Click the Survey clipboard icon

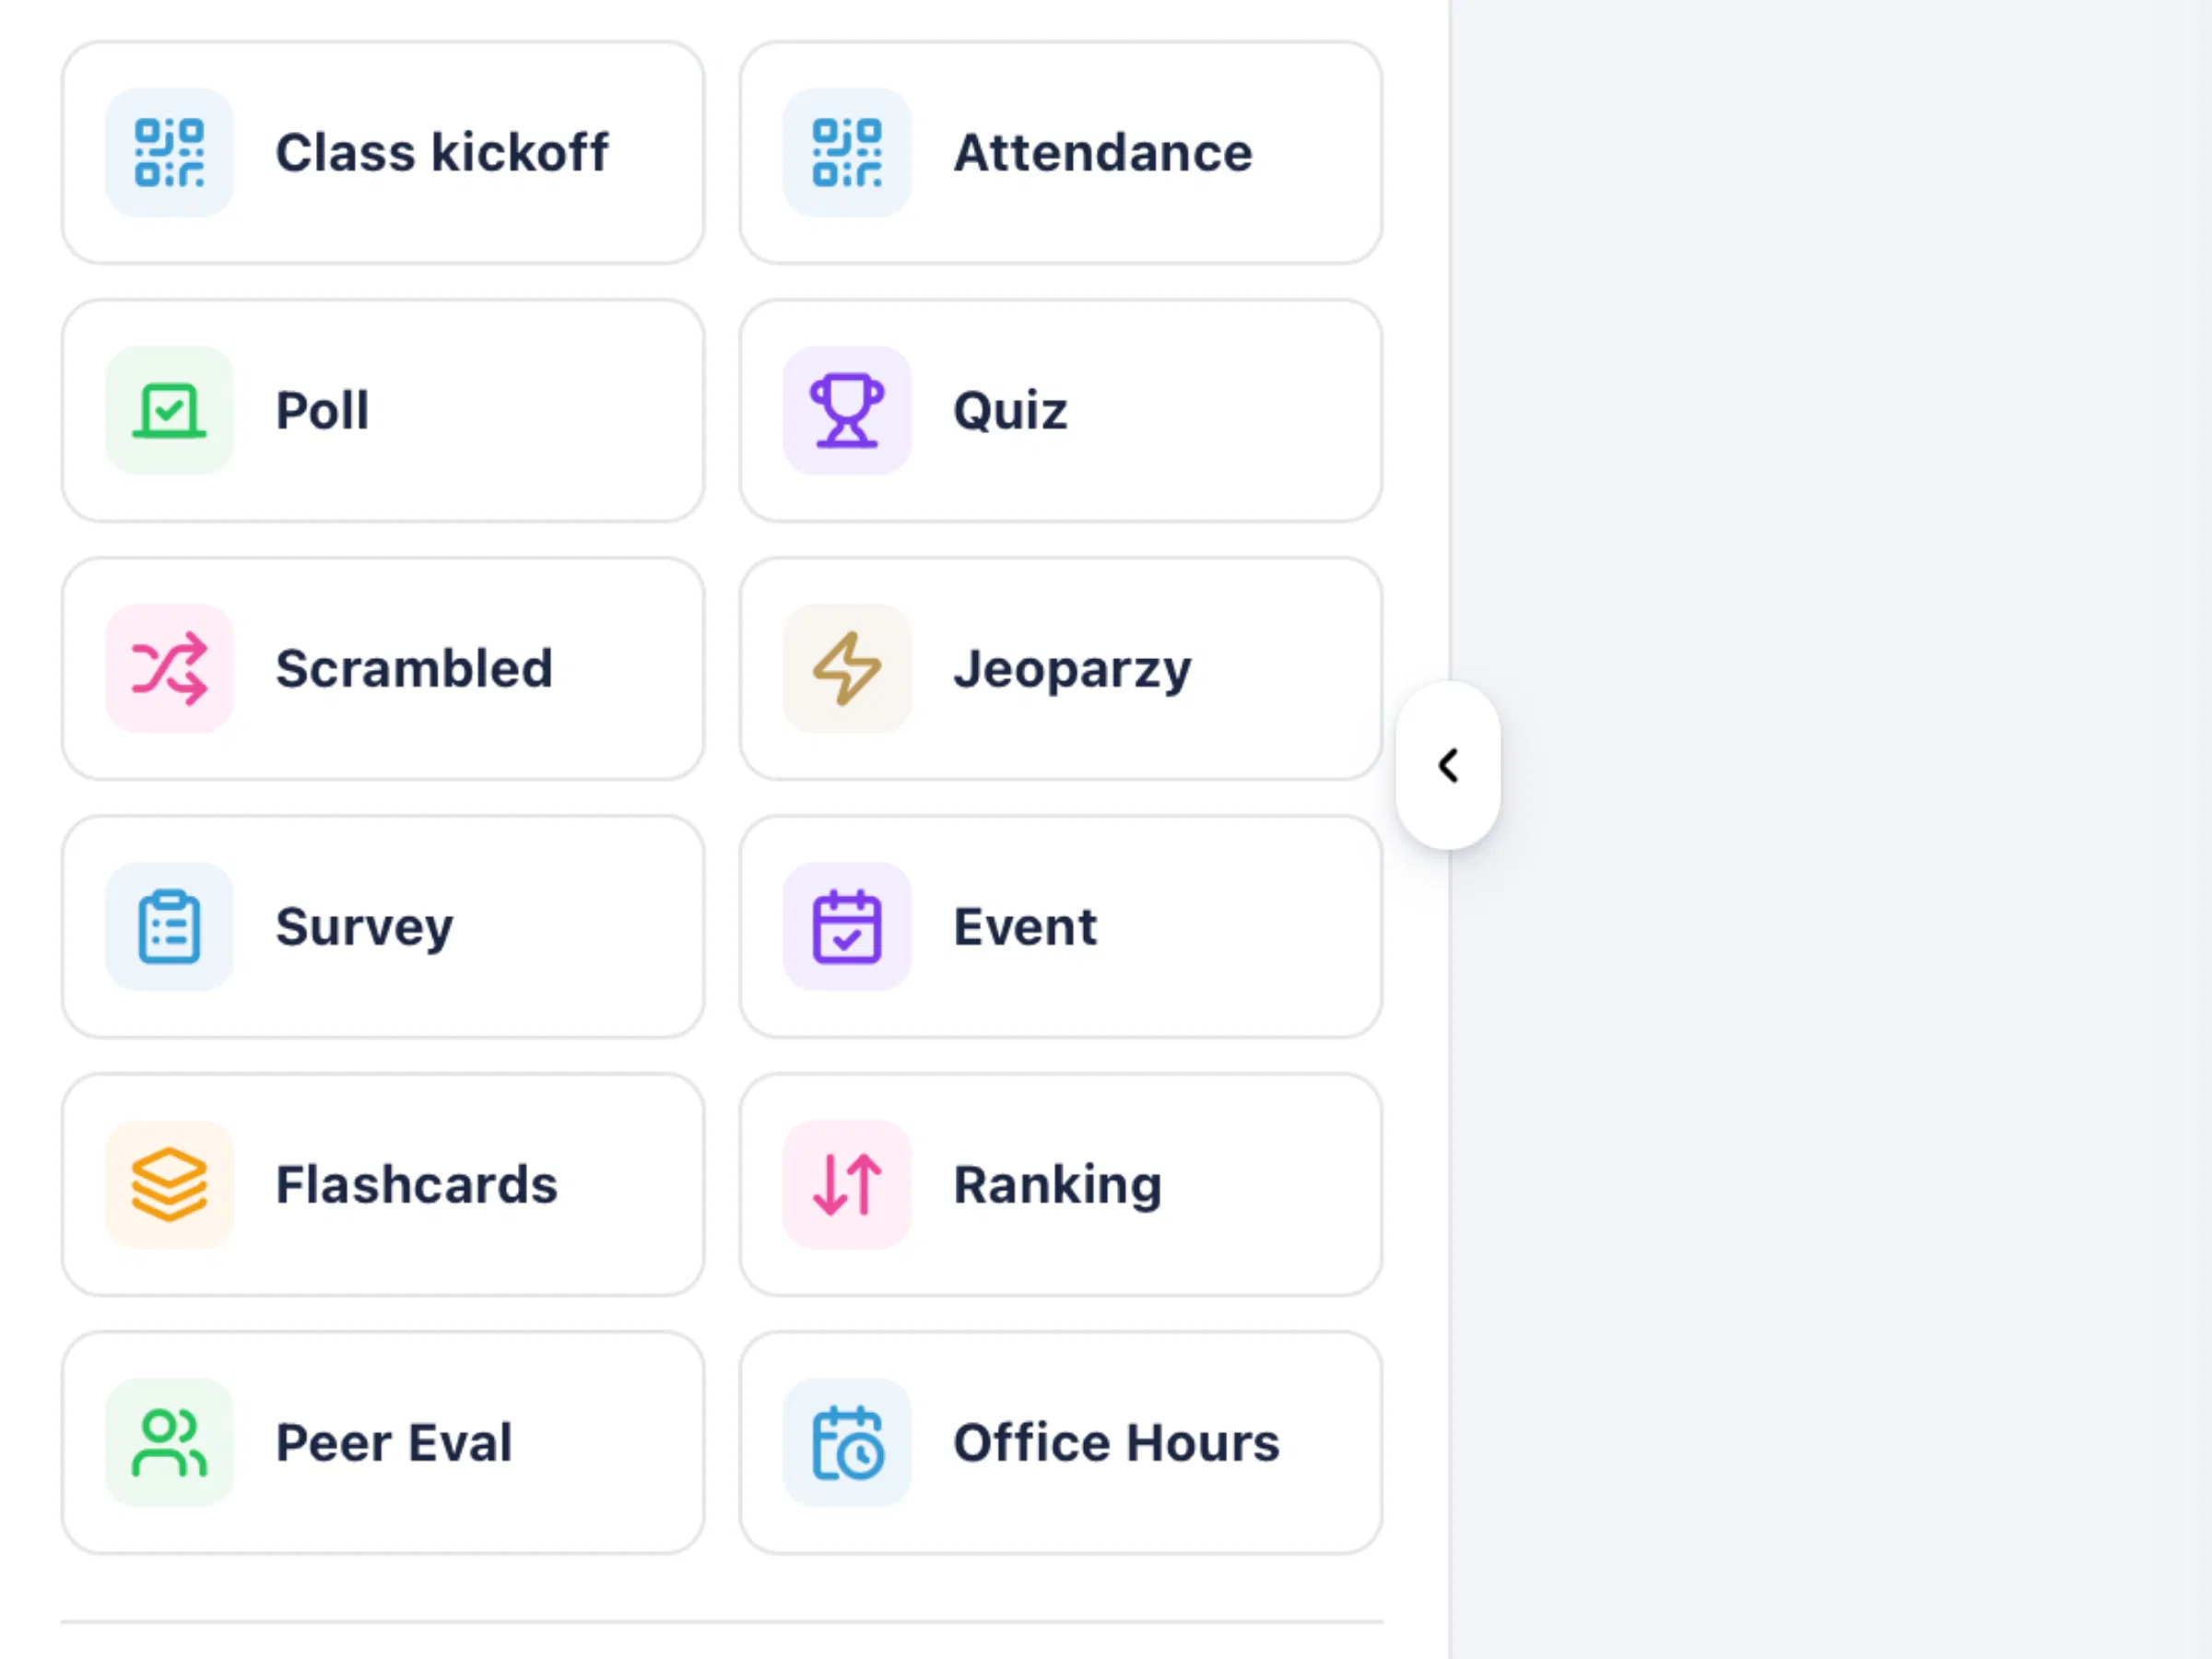pyautogui.click(x=169, y=926)
